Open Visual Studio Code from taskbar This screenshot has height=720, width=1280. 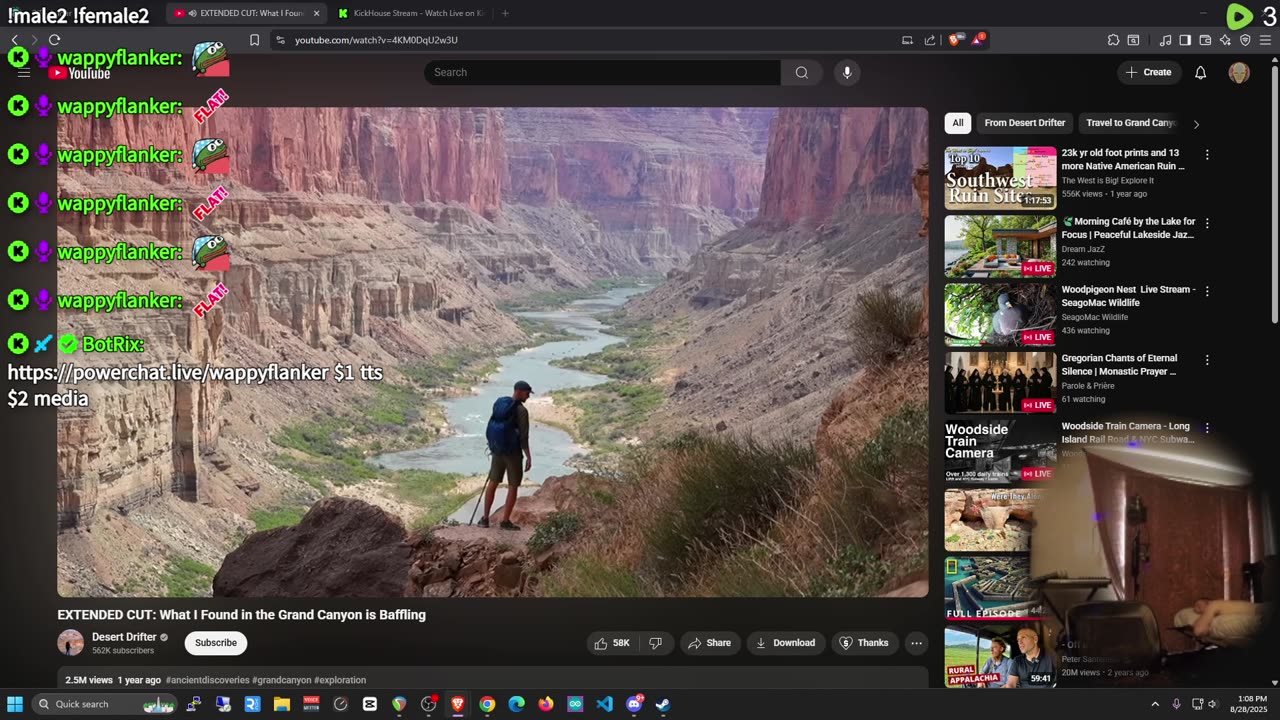pos(604,704)
